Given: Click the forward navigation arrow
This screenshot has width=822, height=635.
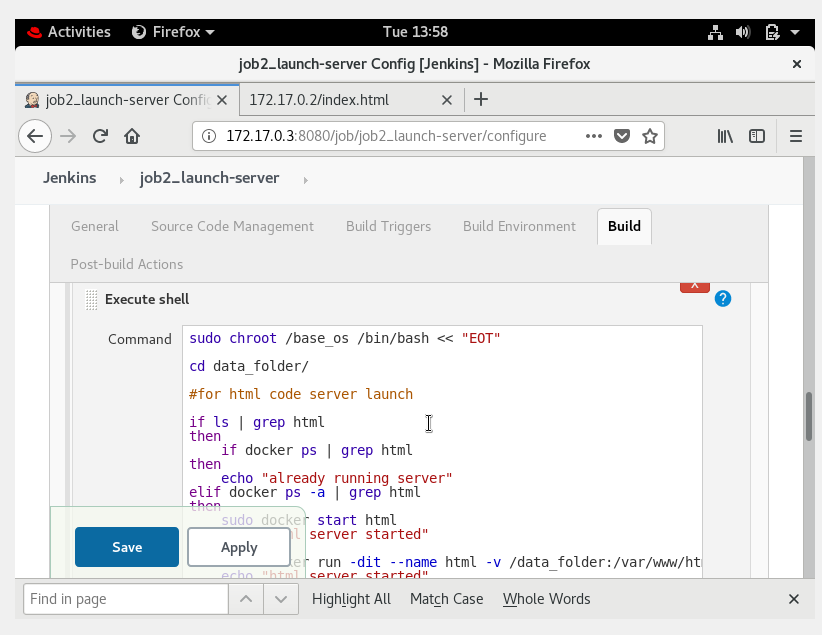Looking at the screenshot, I should click(x=68, y=136).
